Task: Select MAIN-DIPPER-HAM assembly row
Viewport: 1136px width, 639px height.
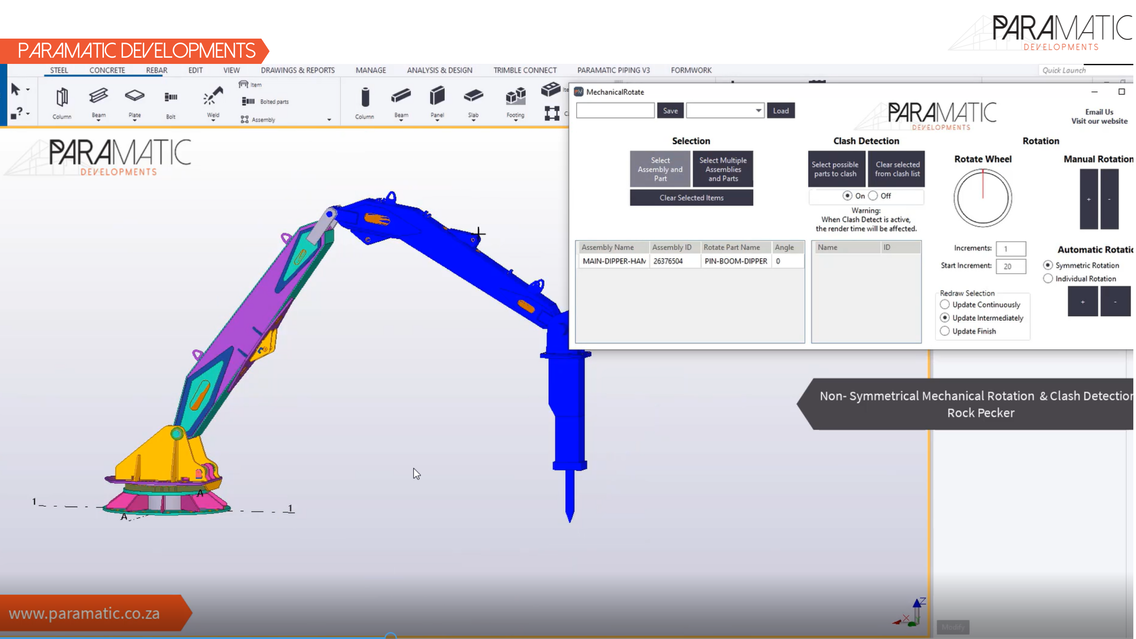Action: tap(690, 261)
